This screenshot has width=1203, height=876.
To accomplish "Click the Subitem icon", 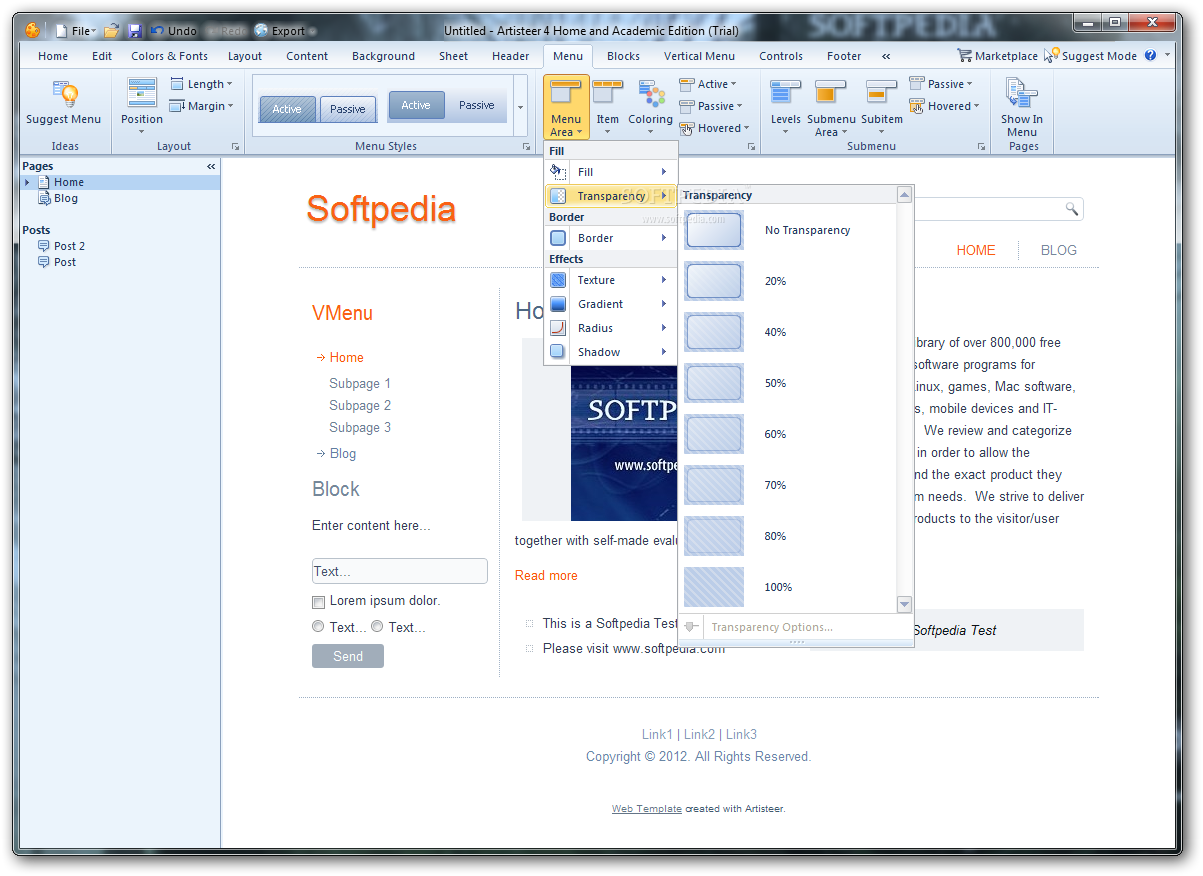I will (881, 93).
